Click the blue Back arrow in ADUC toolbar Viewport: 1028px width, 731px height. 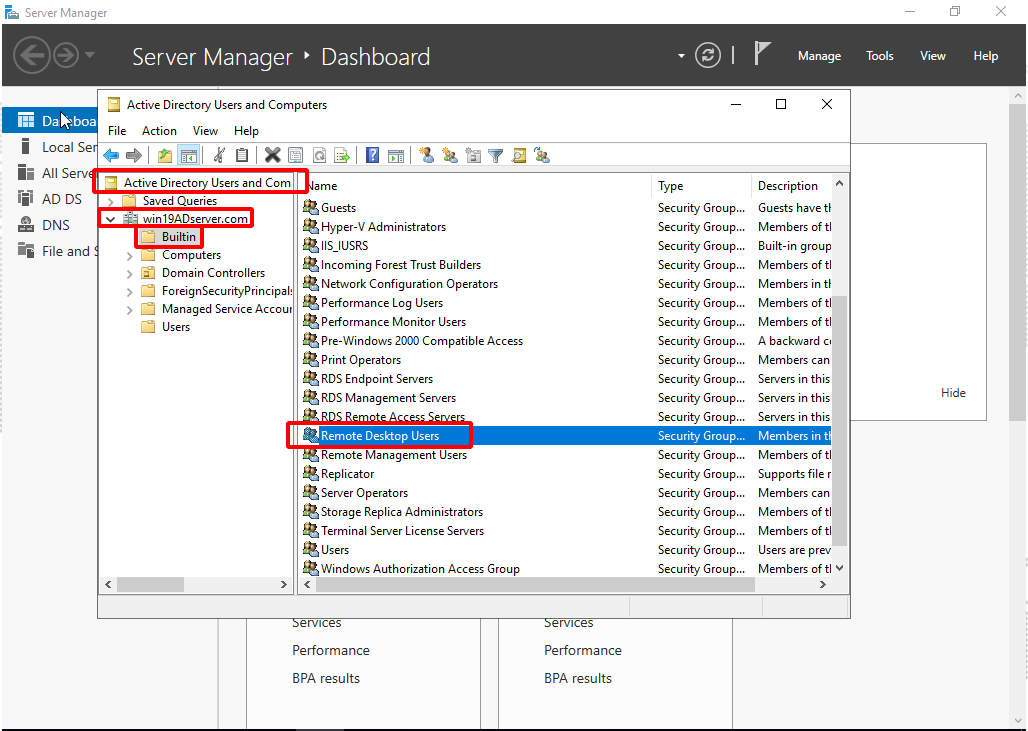[111, 155]
